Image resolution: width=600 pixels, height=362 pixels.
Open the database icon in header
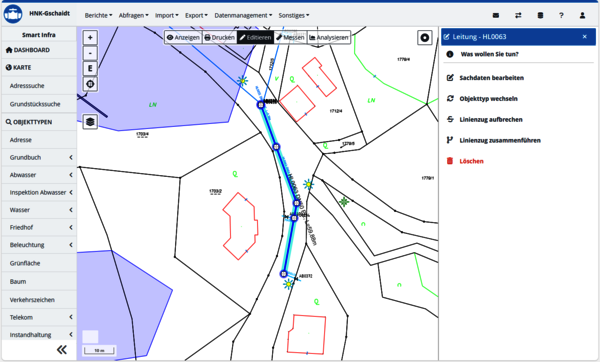[x=540, y=15]
